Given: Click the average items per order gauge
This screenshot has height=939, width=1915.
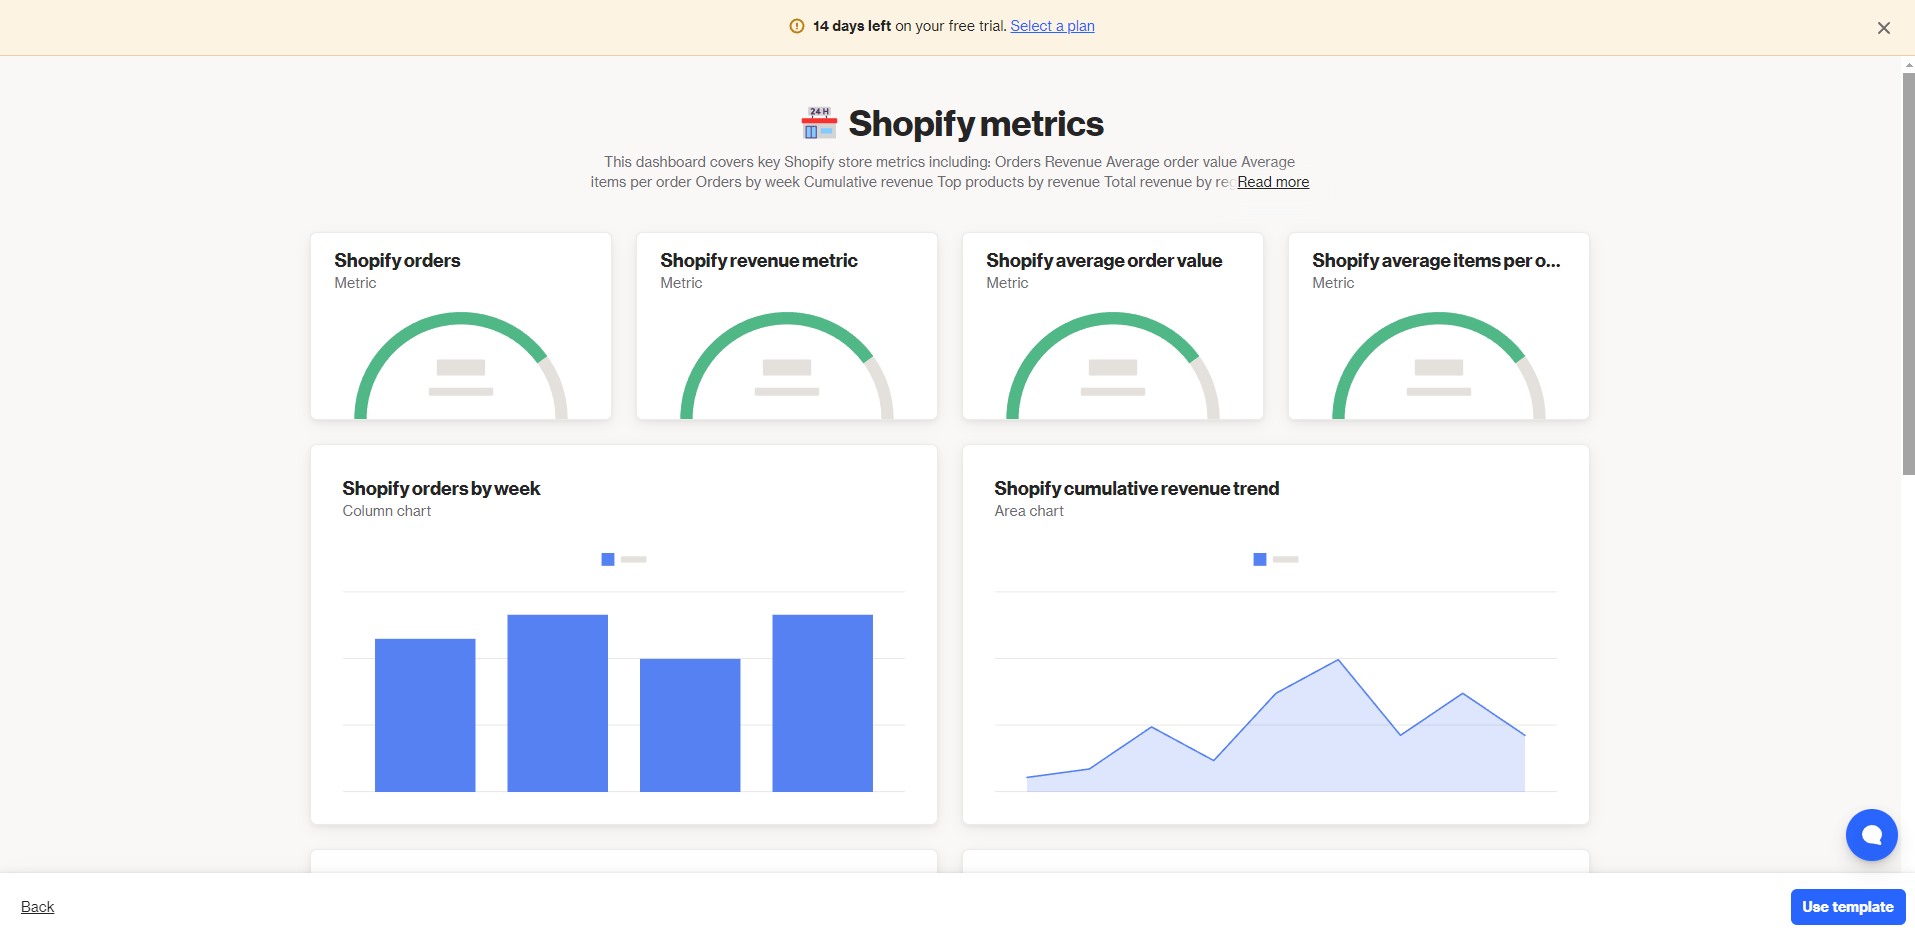Looking at the screenshot, I should 1439,366.
